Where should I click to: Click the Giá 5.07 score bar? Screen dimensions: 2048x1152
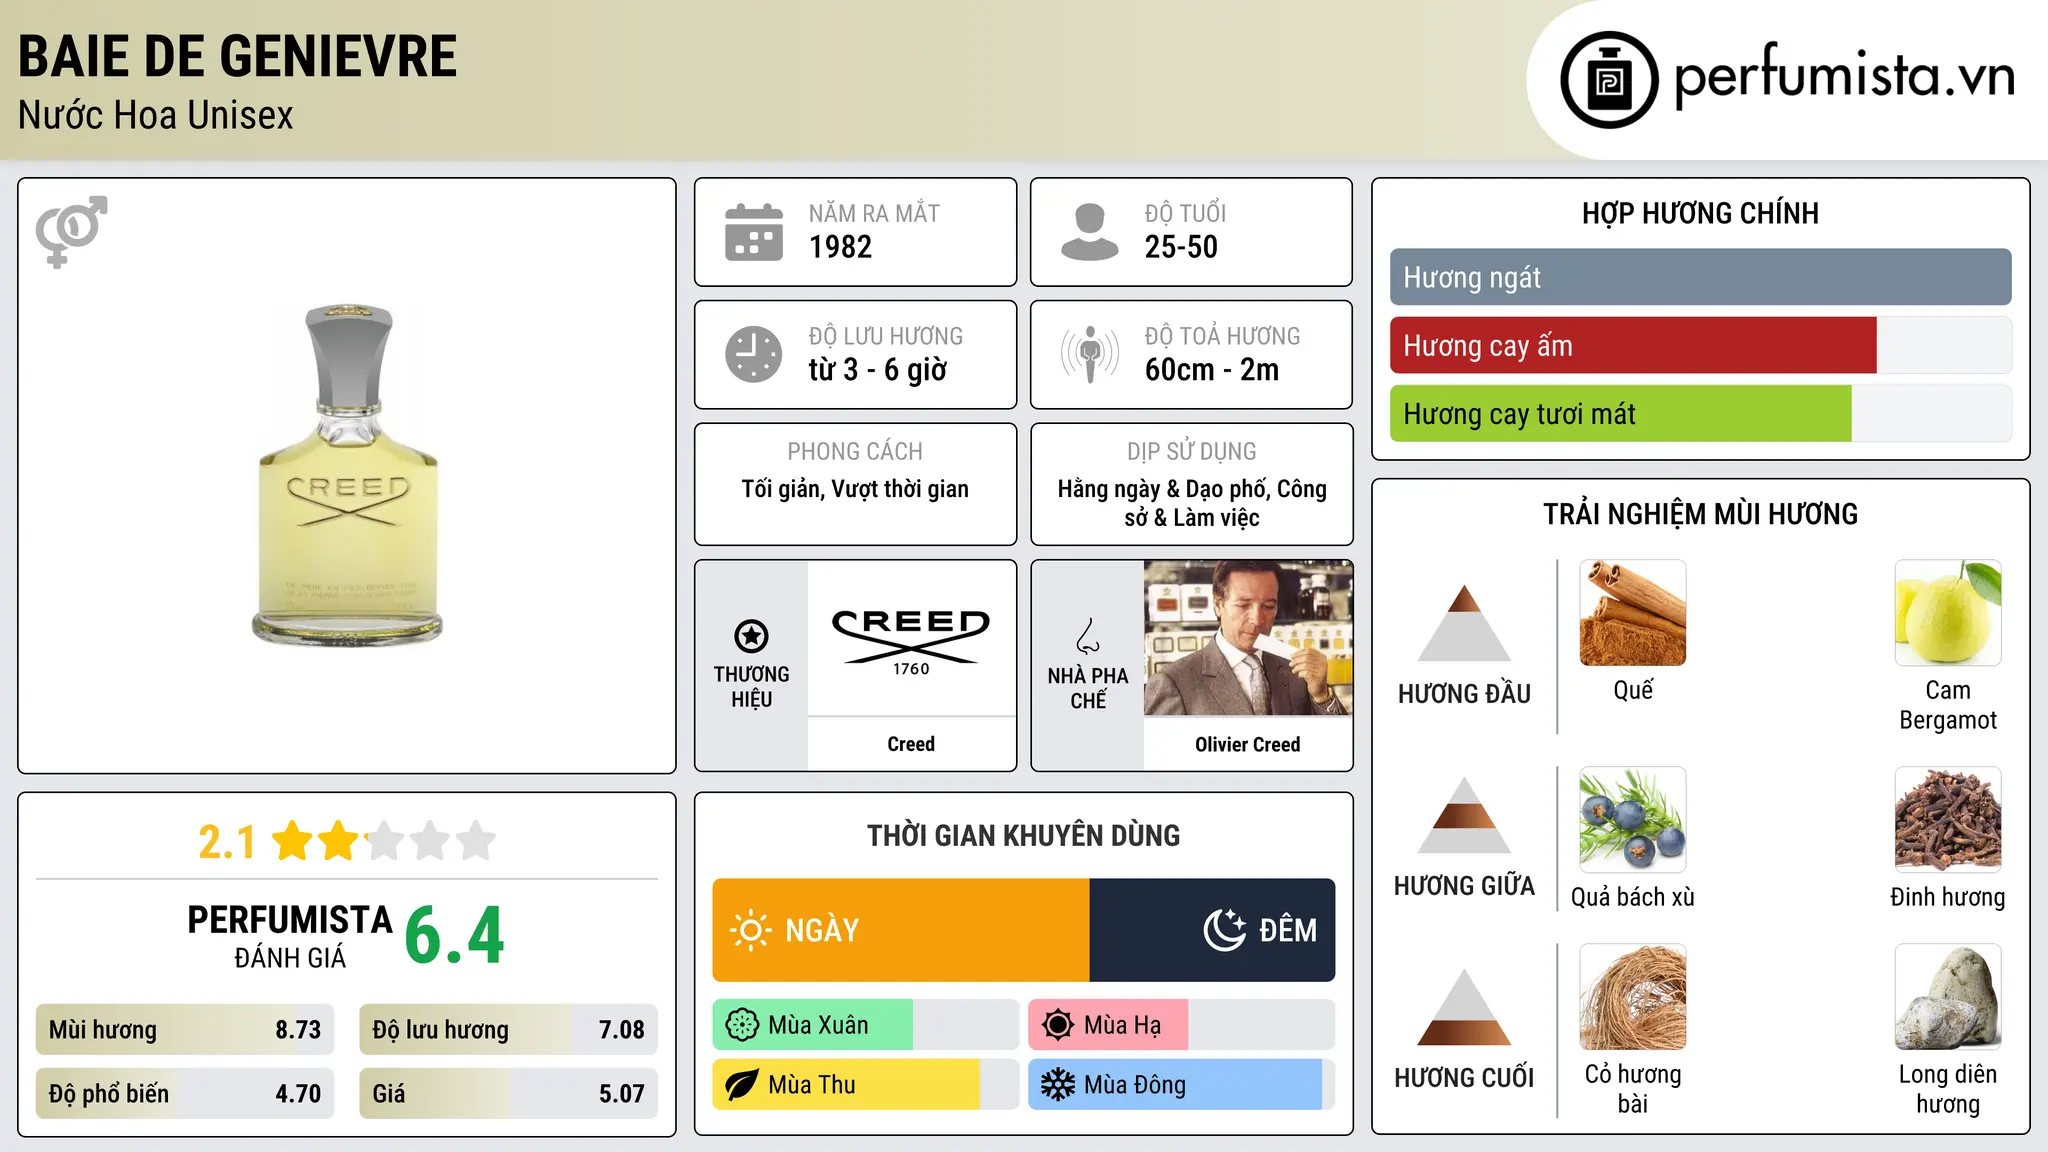coord(509,1094)
